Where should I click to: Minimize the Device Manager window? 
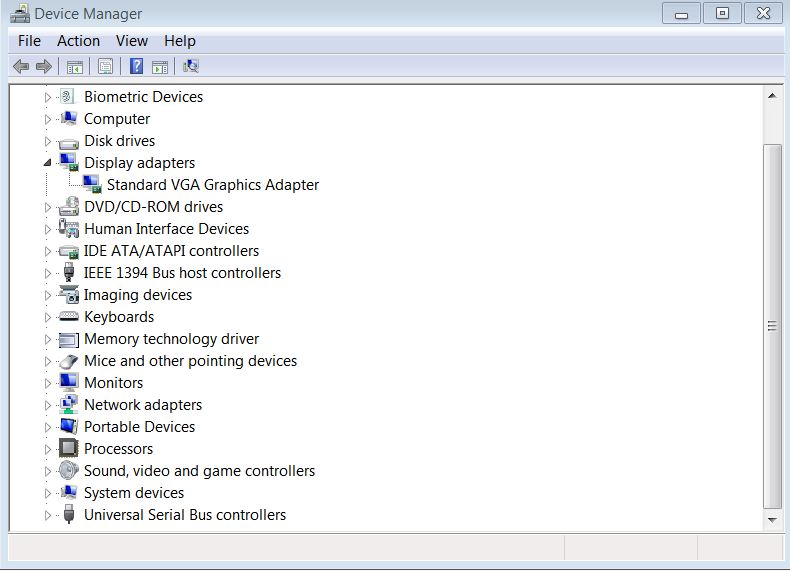(x=681, y=14)
